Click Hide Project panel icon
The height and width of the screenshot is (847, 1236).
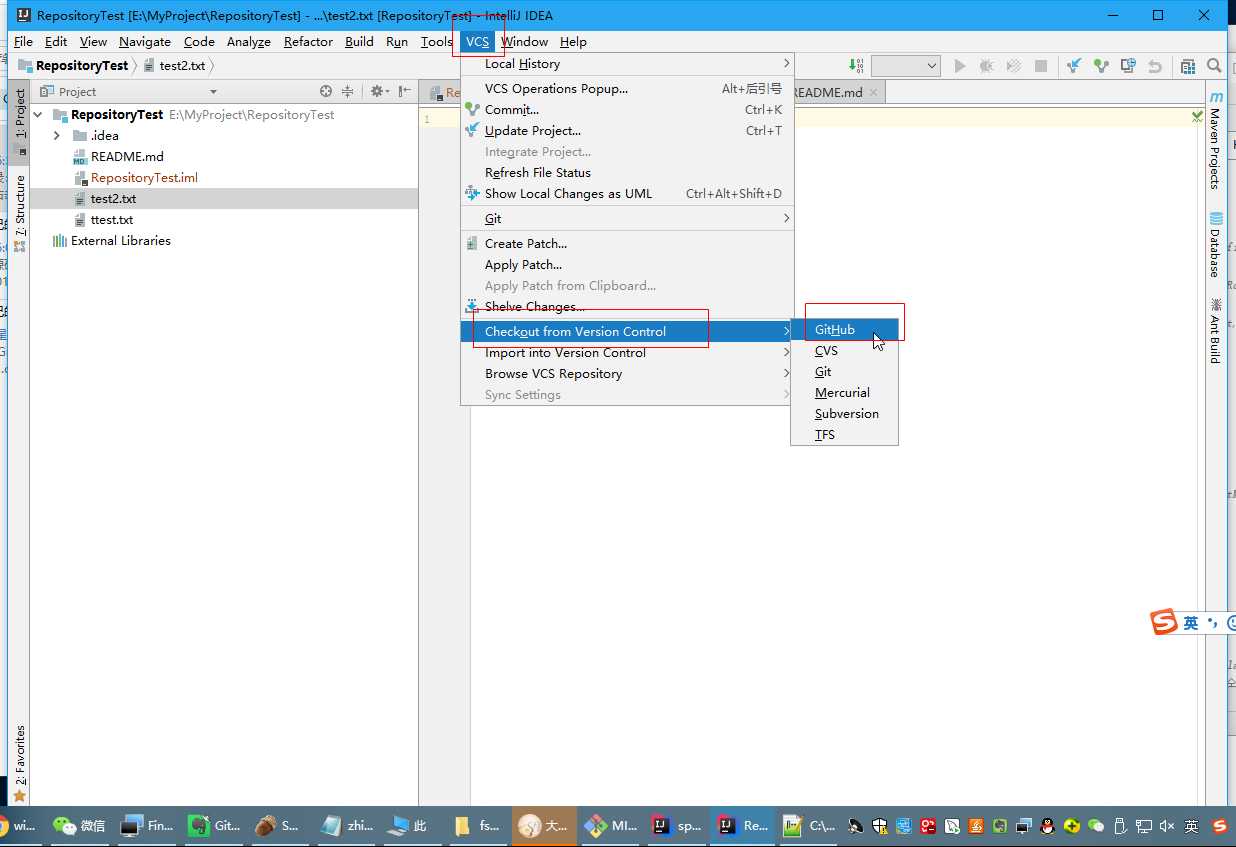pyautogui.click(x=404, y=91)
